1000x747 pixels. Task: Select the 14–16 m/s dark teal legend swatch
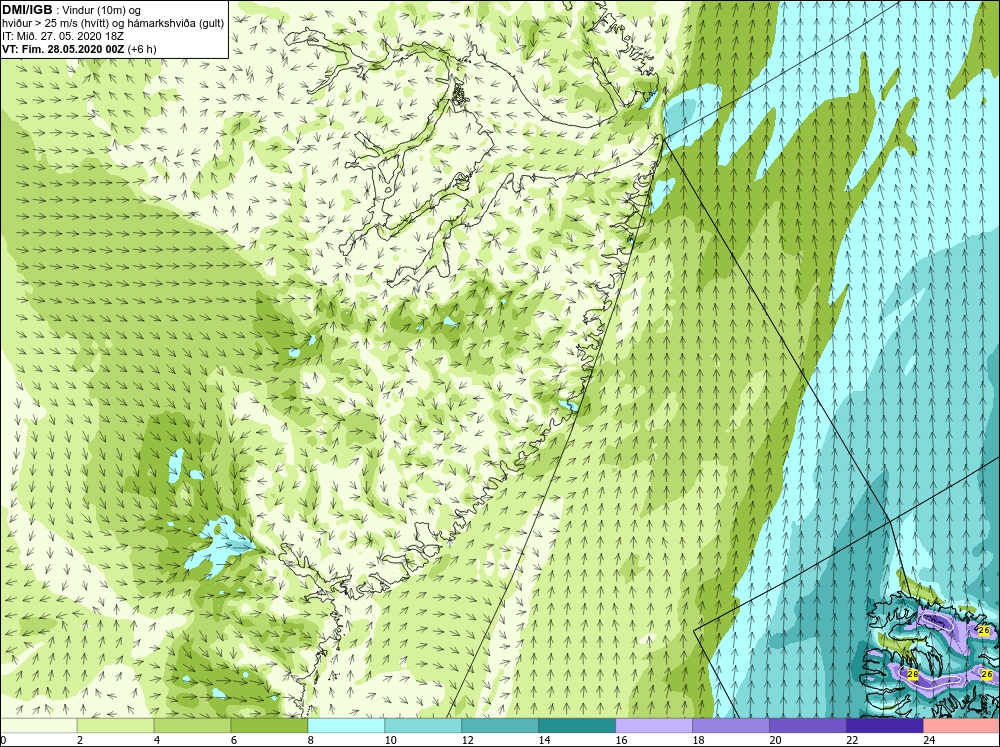577,725
